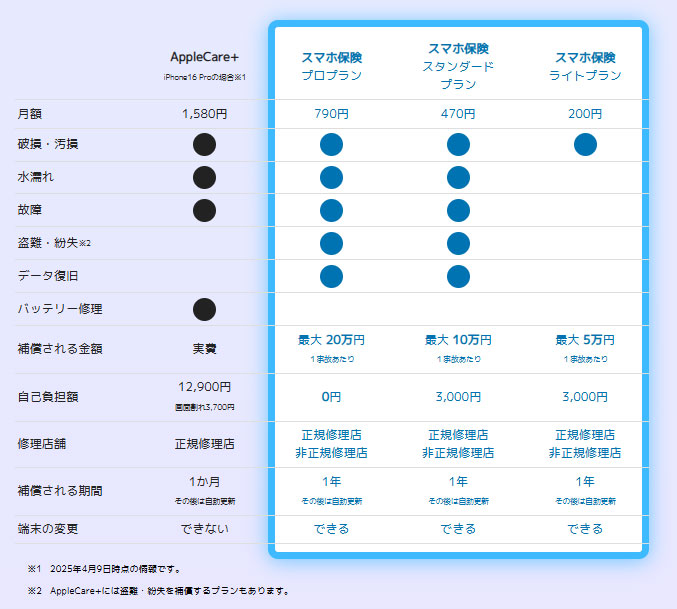The height and width of the screenshot is (609, 677).
Task: Click the blue dot for ライトプラン 破損・汚損
Action: click(x=585, y=144)
